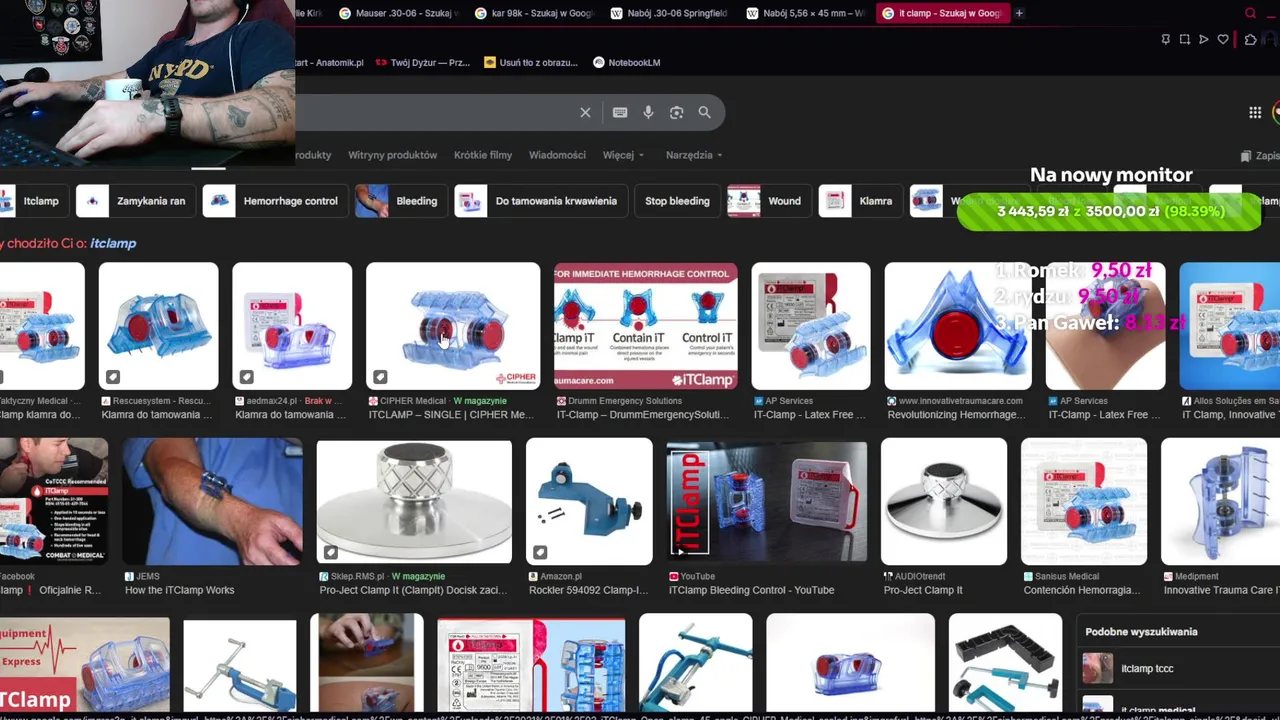Image resolution: width=1280 pixels, height=720 pixels.
Task: Expand the Więcej dropdown
Action: (623, 155)
